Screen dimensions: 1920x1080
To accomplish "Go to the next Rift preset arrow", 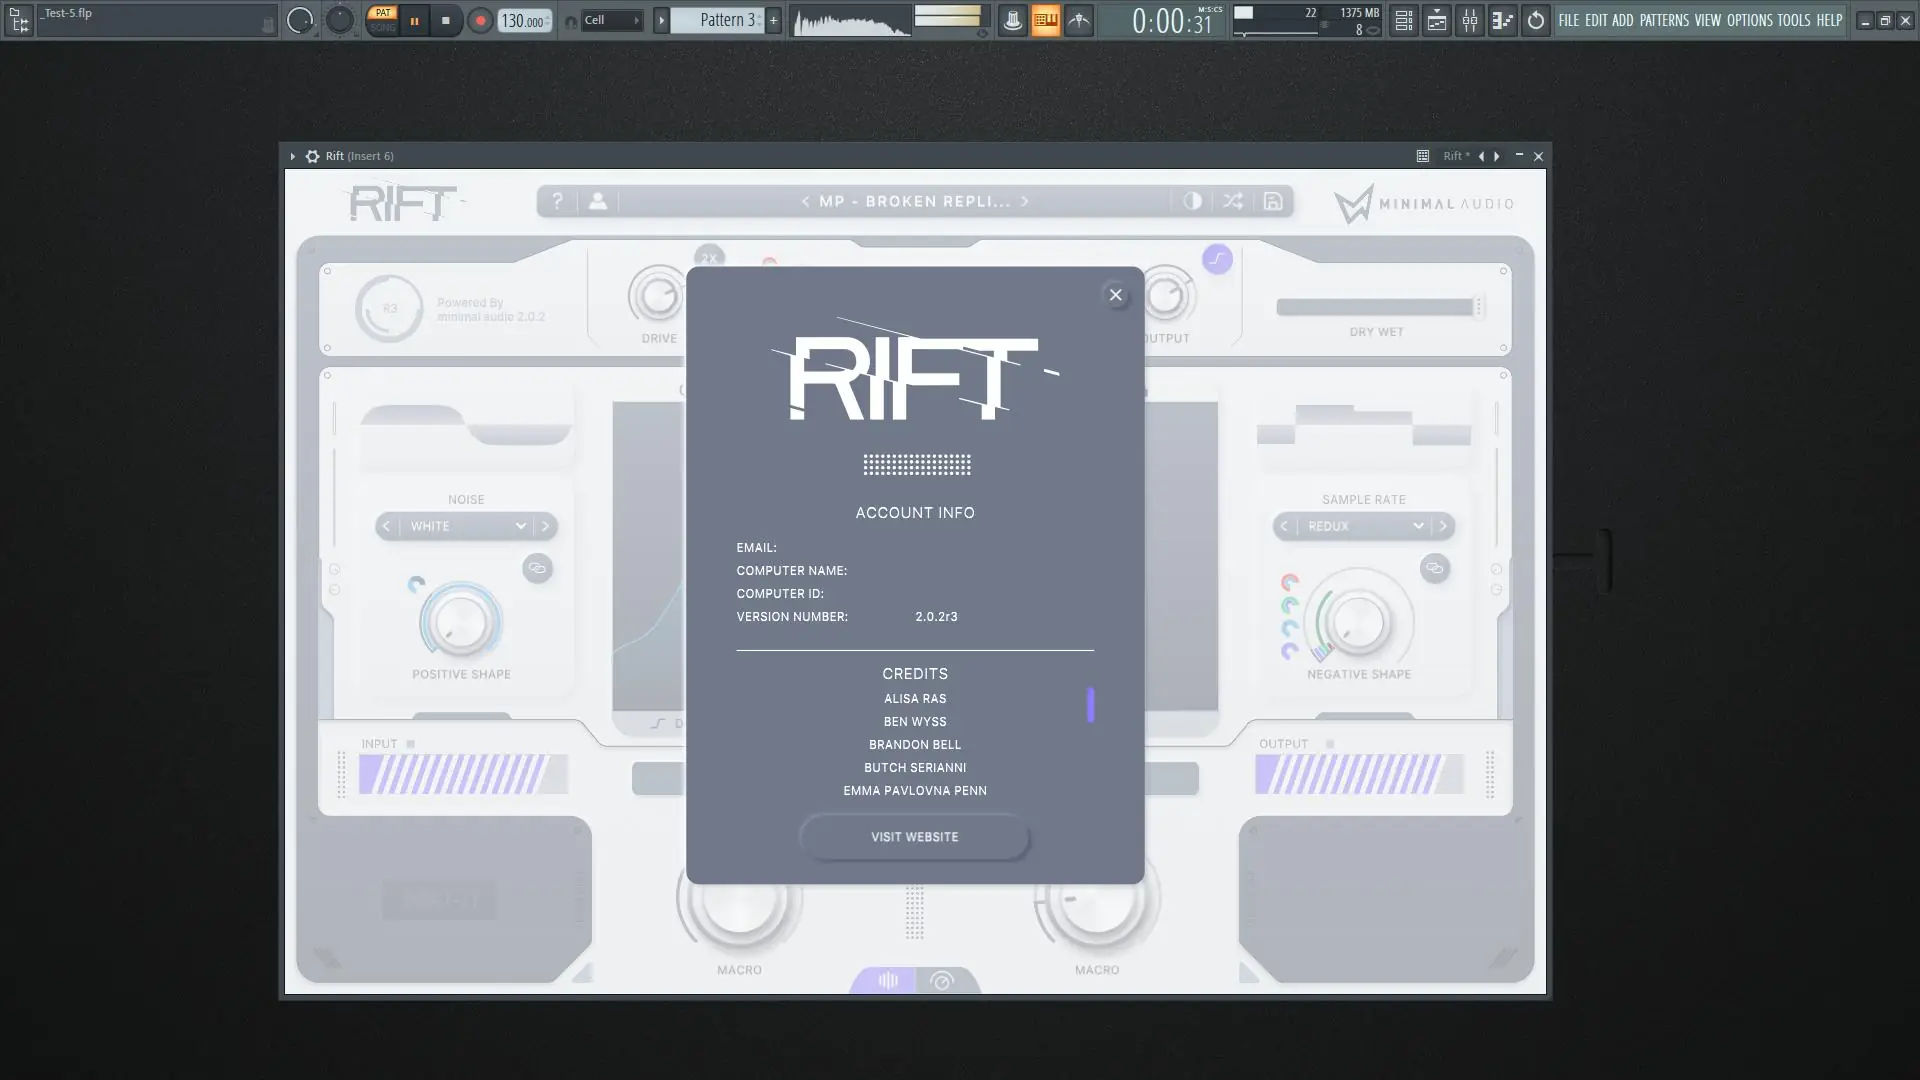I will 1025,201.
